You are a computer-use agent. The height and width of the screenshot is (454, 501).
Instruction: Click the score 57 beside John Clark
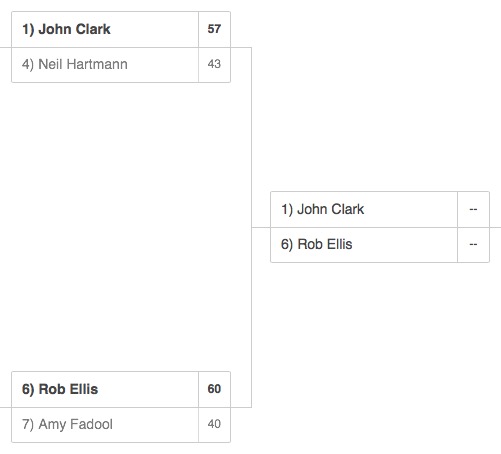point(214,29)
